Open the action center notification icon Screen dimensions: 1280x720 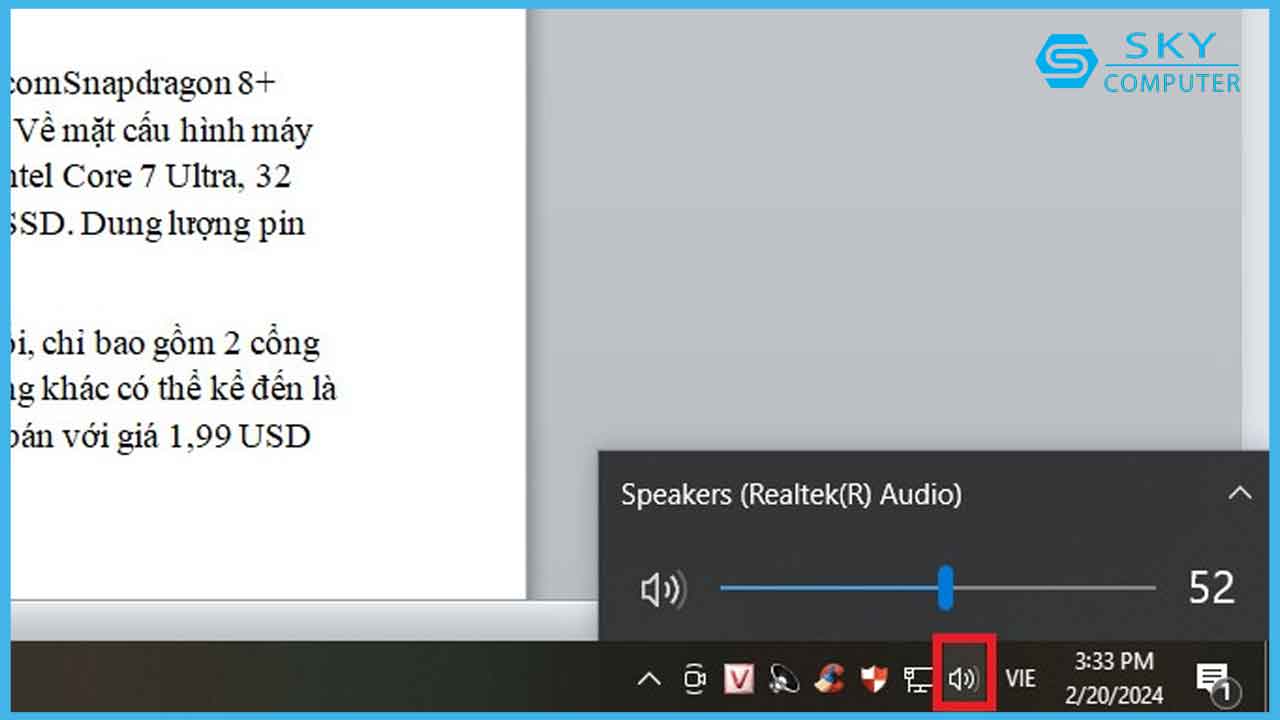(1214, 680)
